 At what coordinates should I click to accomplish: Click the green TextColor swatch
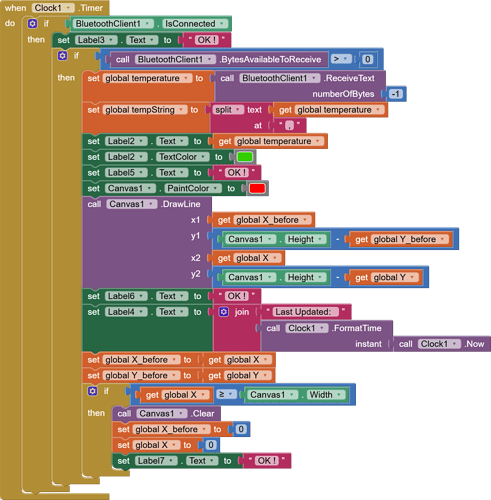pyautogui.click(x=245, y=157)
